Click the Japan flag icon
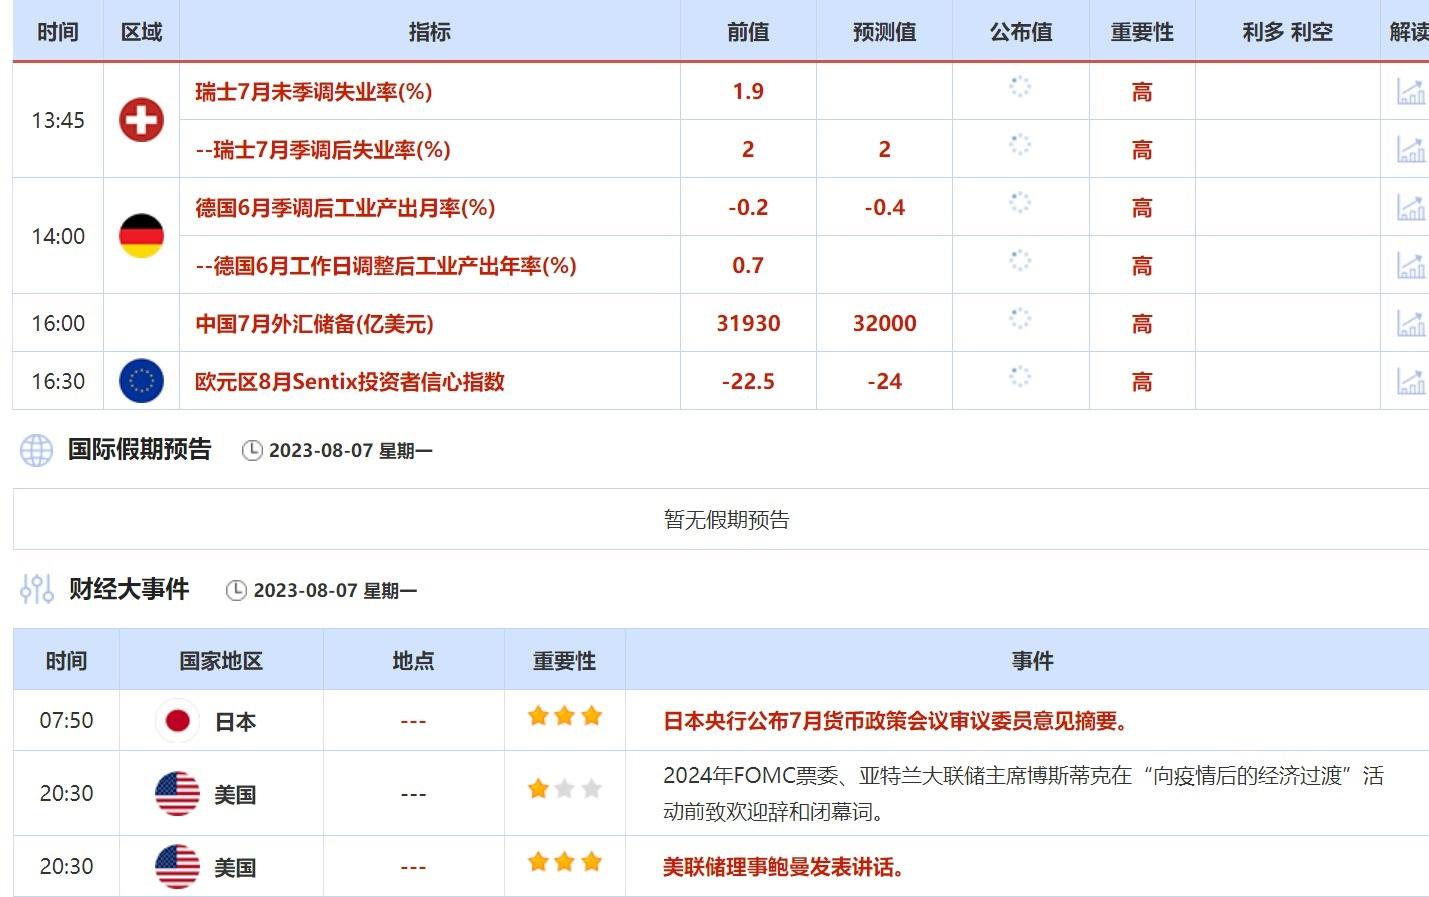 (x=178, y=721)
